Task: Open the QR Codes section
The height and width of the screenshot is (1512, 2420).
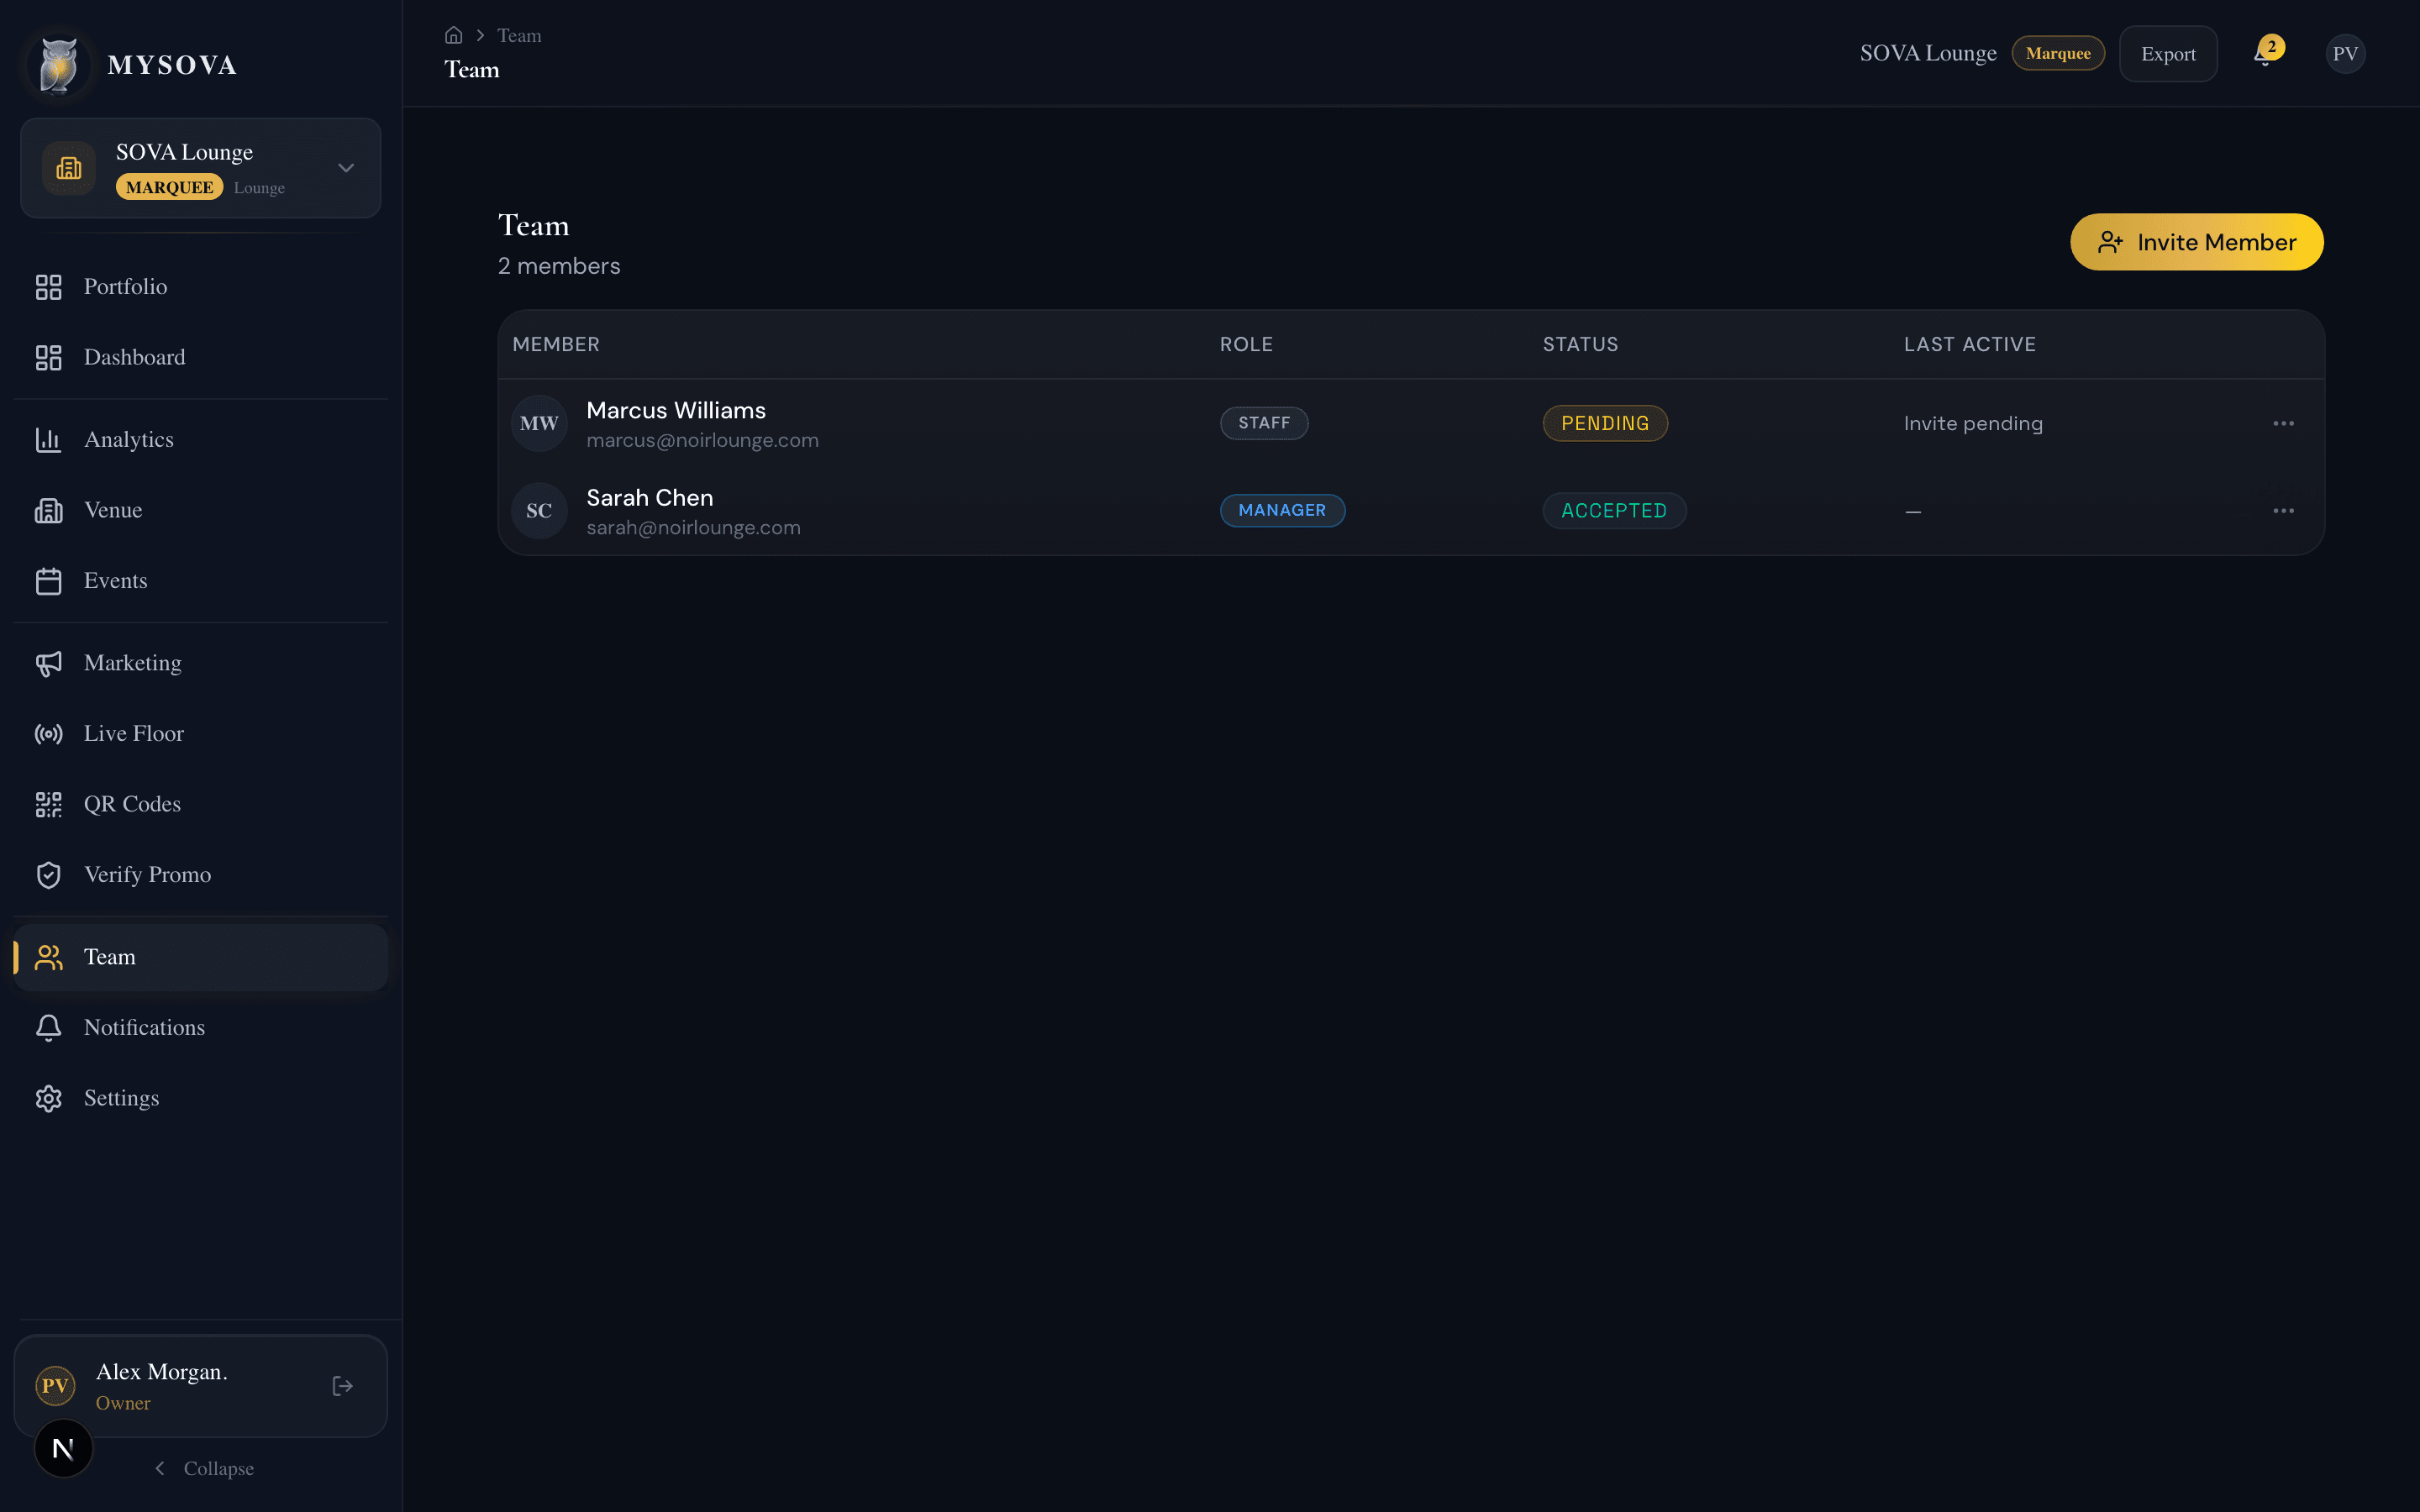Action: (131, 804)
